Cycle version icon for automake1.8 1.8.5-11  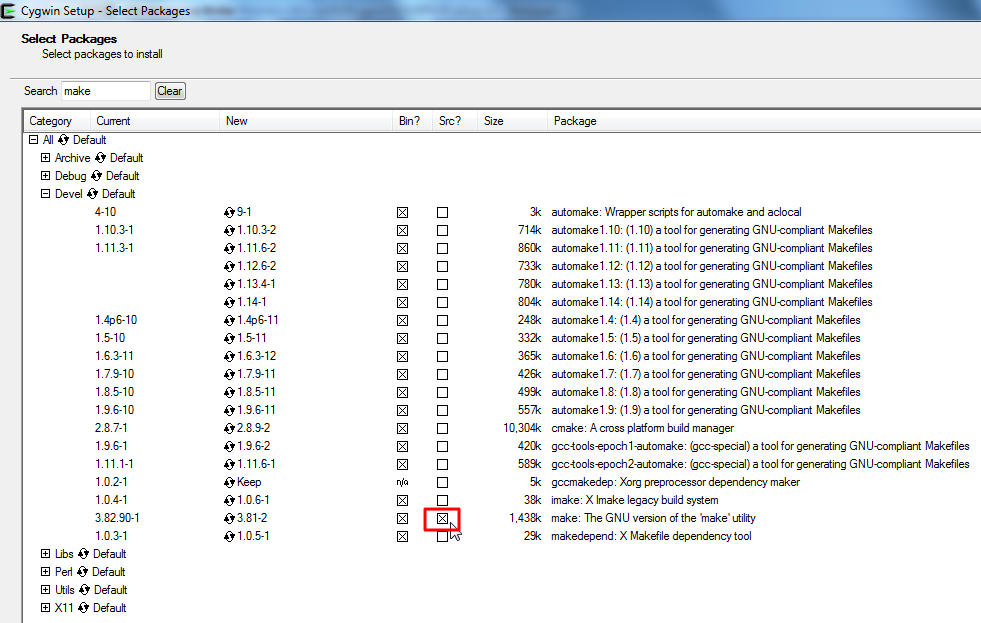point(229,393)
